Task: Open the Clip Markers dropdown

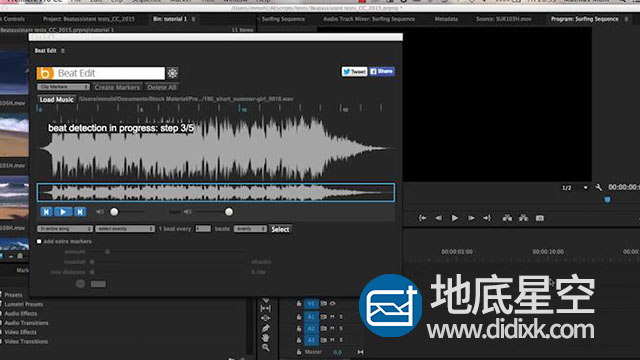Action: coord(63,87)
